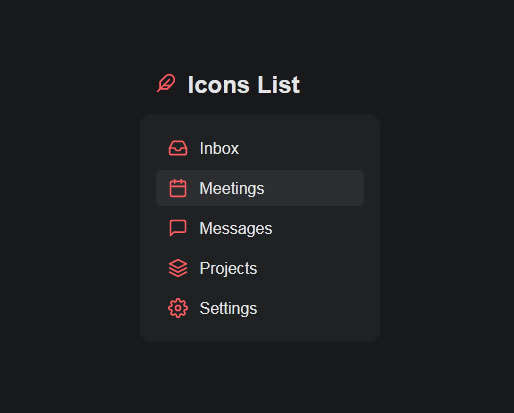Click the word "Icons" in the heading
Image resolution: width=514 pixels, height=413 pixels.
(x=218, y=85)
